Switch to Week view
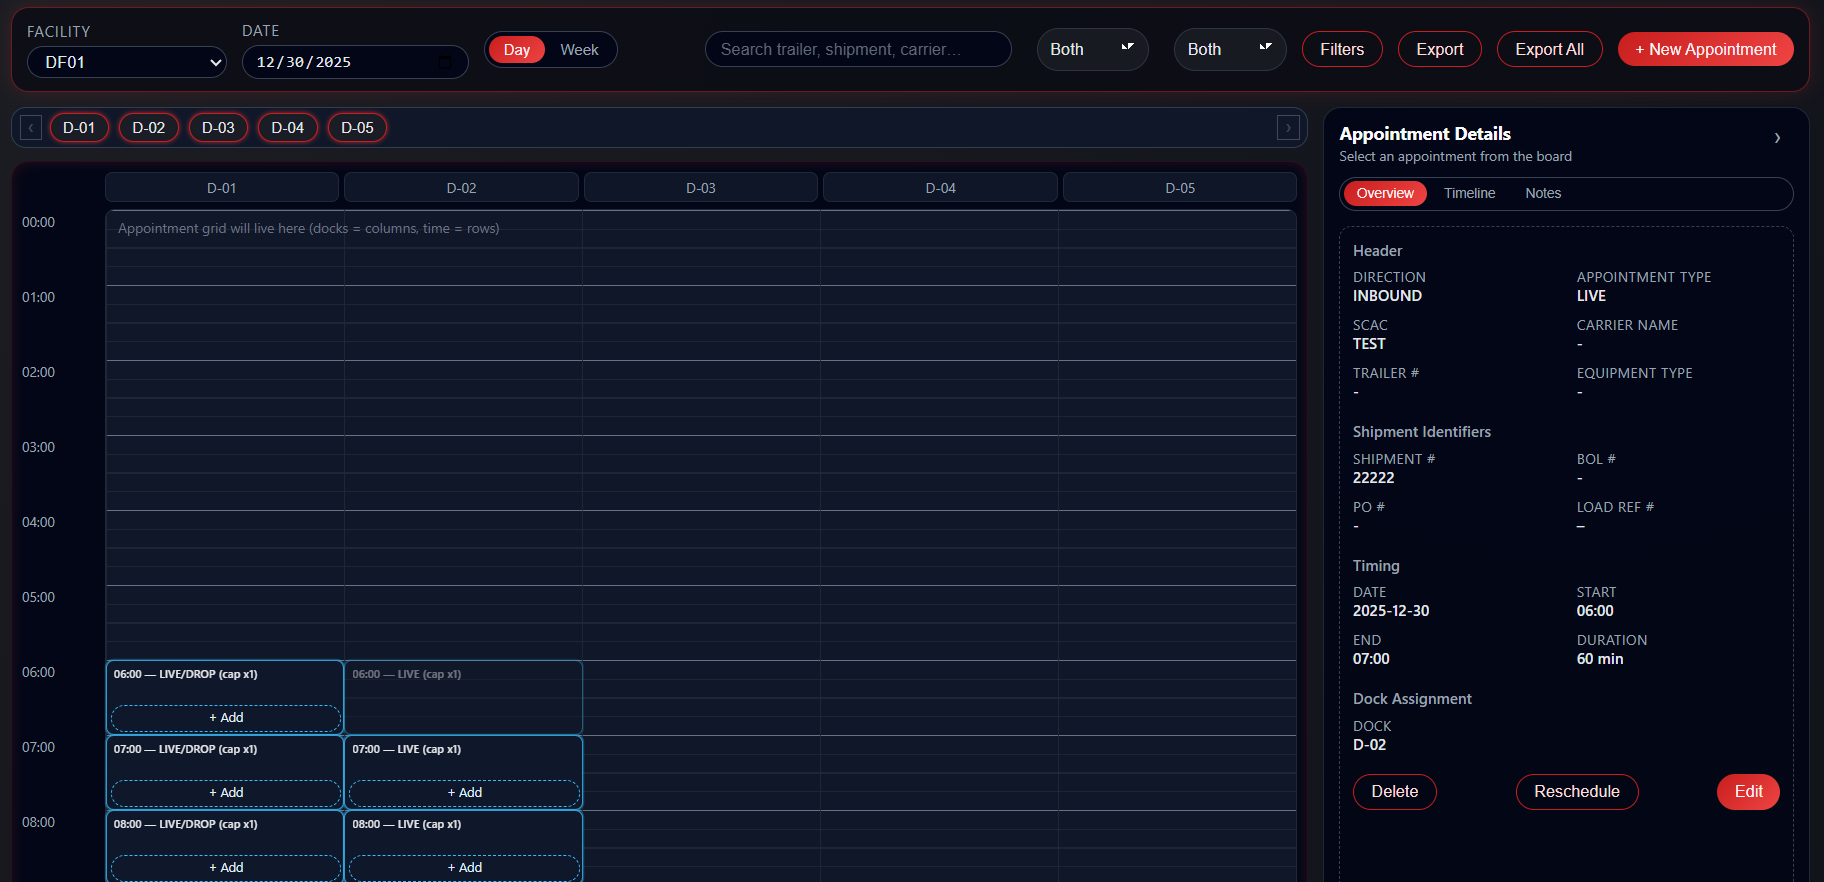This screenshot has width=1824, height=882. (579, 50)
